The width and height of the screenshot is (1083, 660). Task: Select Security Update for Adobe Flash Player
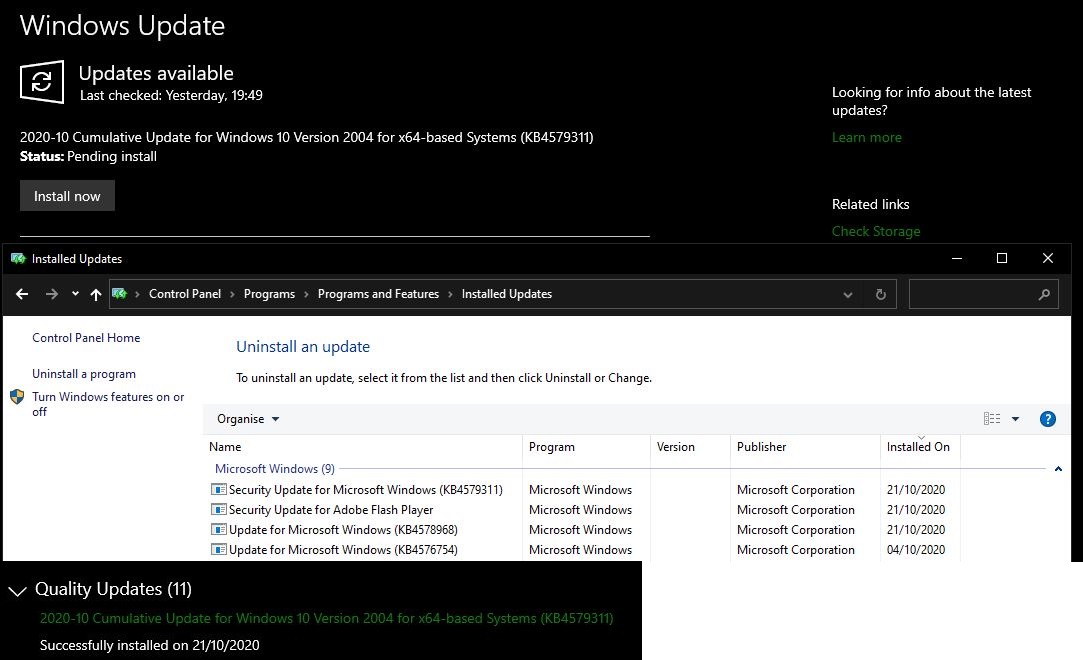tap(331, 509)
